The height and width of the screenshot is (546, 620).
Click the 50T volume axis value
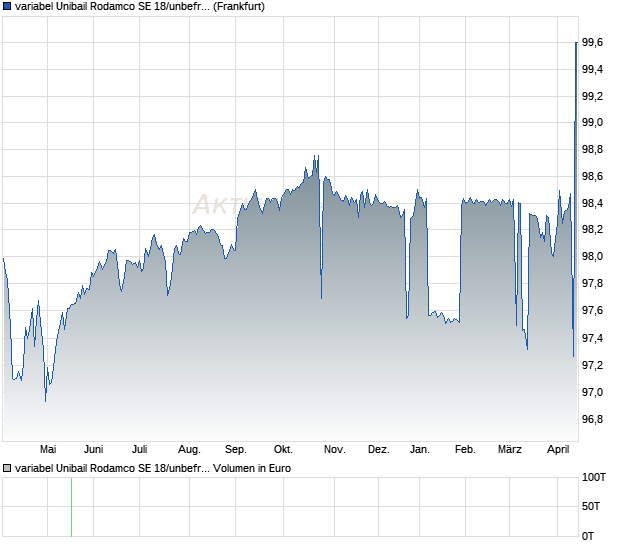click(x=591, y=506)
